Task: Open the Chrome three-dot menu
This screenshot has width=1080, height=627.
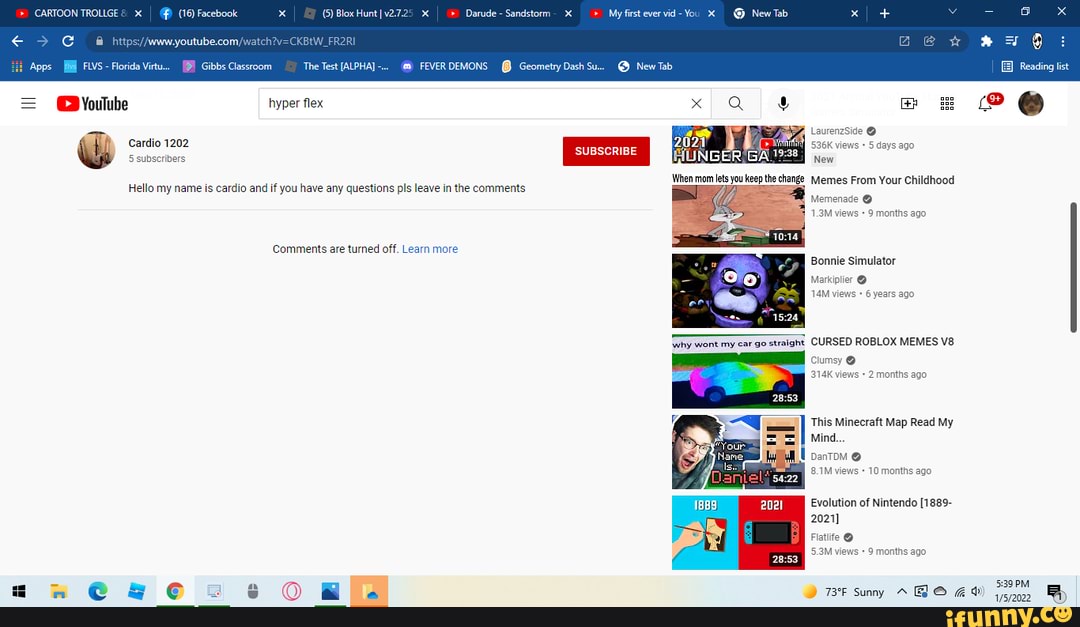Action: pyautogui.click(x=1063, y=41)
